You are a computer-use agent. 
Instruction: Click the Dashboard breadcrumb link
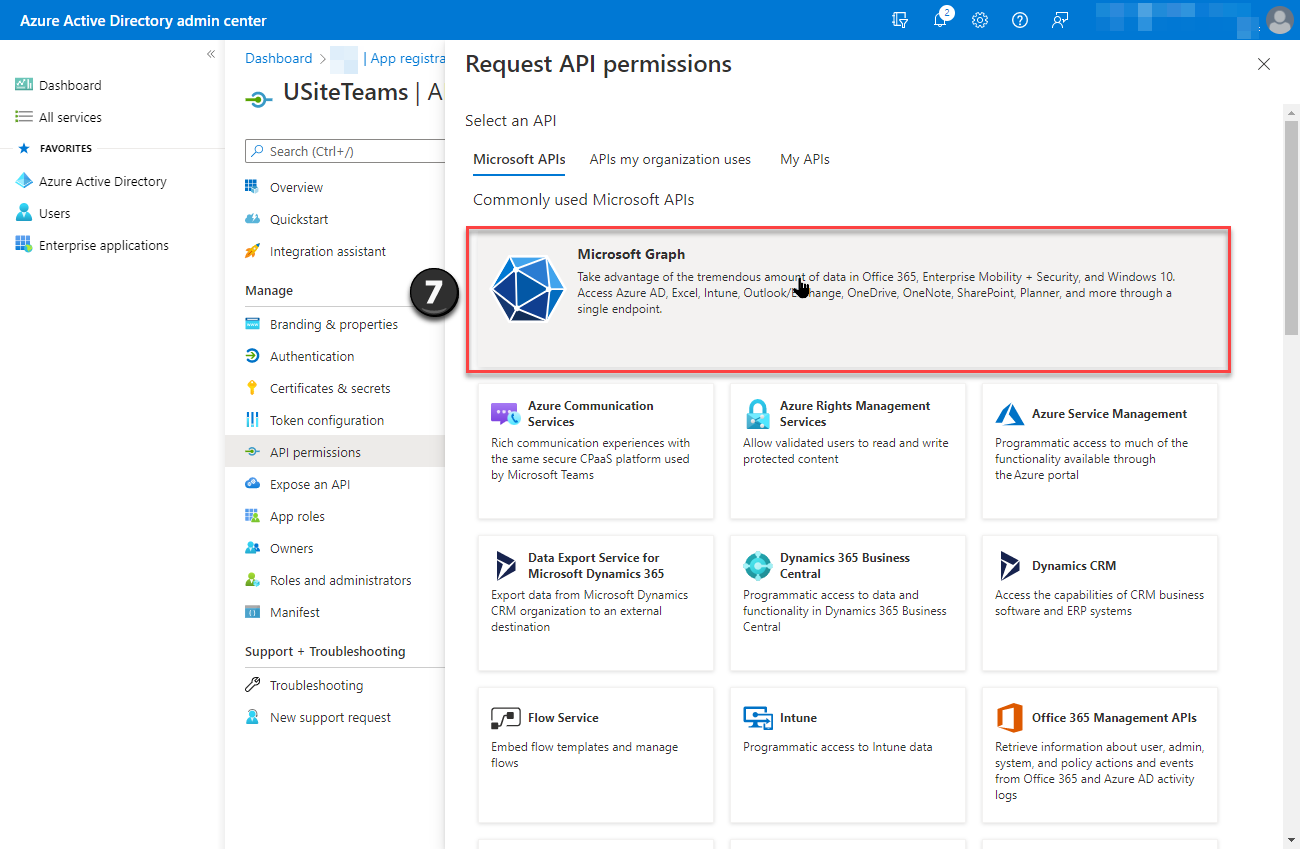tap(279, 58)
